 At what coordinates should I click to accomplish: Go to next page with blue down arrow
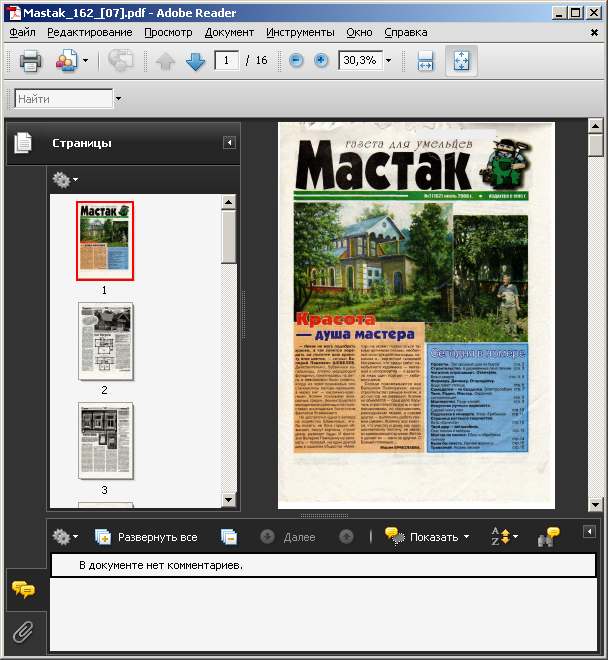pyautogui.click(x=195, y=61)
